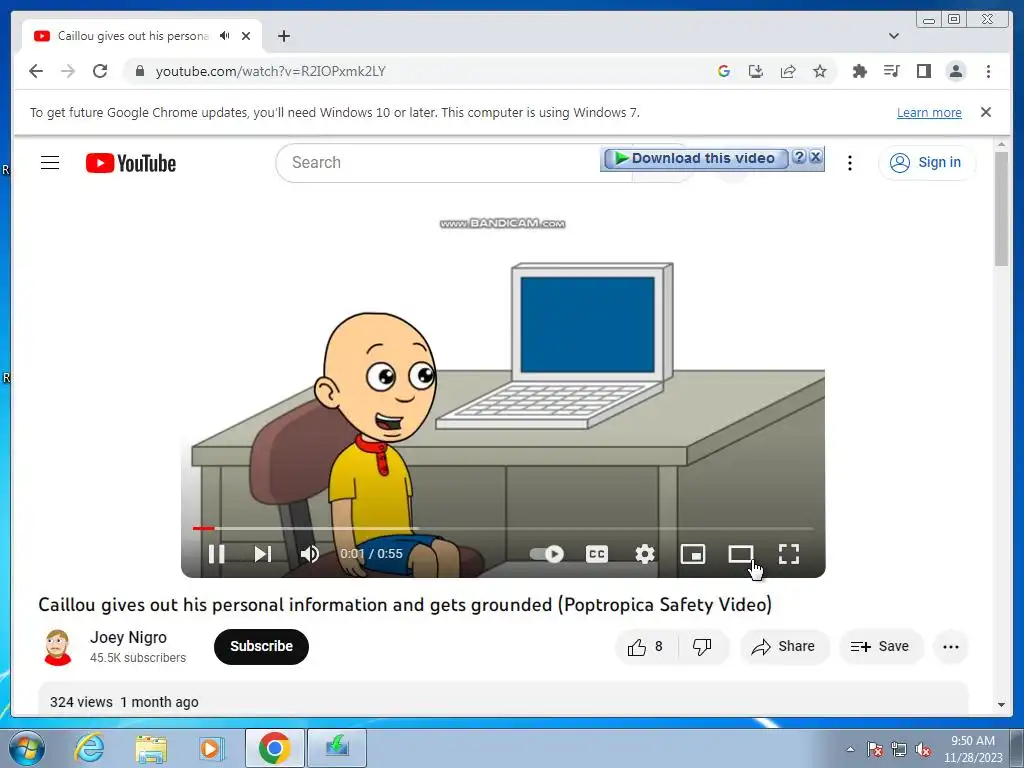Open help on download bar question mark
Viewport: 1024px width, 768px height.
coord(799,157)
